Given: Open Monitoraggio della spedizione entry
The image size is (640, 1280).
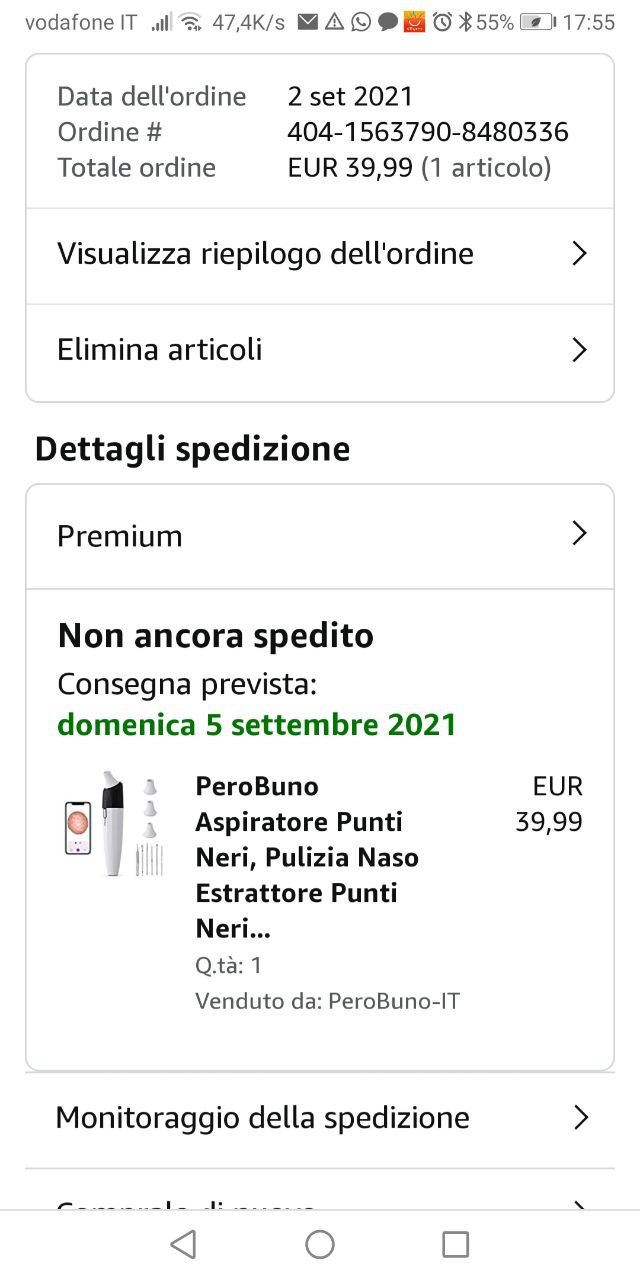Looking at the screenshot, I should pyautogui.click(x=262, y=1117).
